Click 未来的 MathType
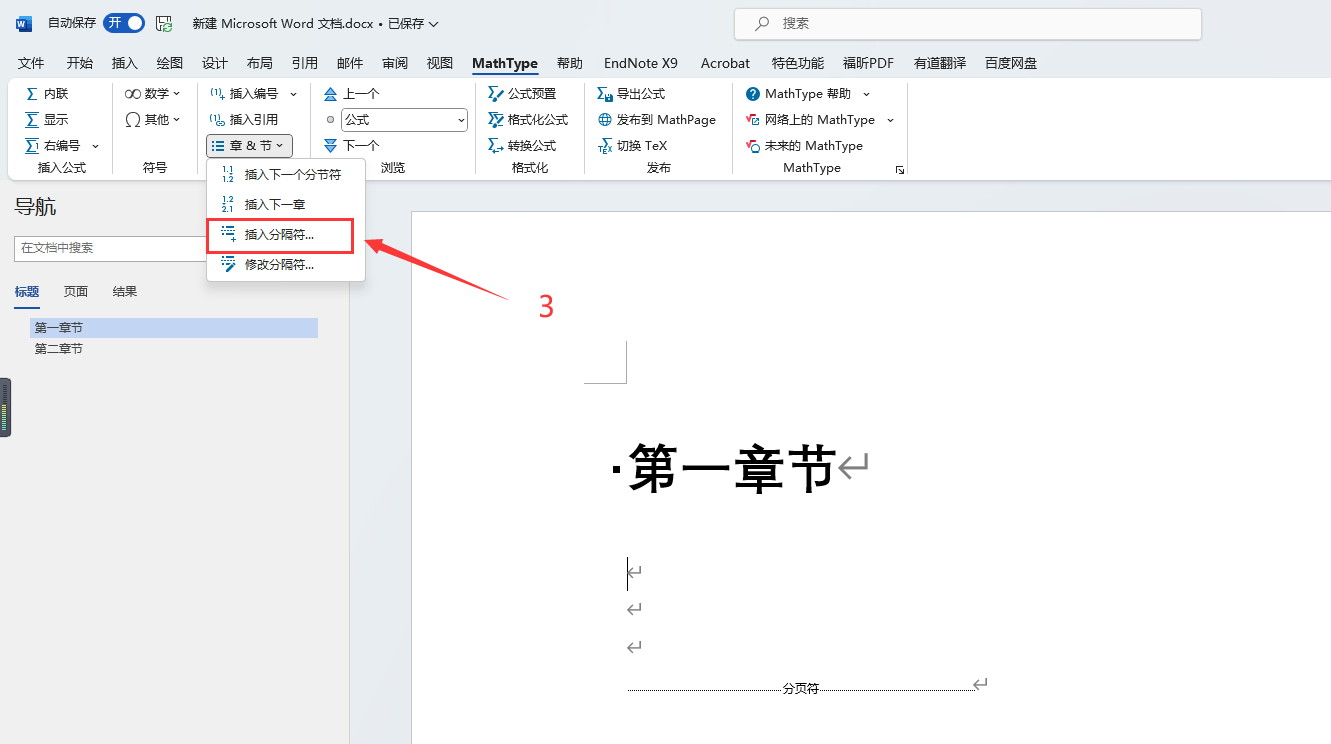 [x=805, y=145]
